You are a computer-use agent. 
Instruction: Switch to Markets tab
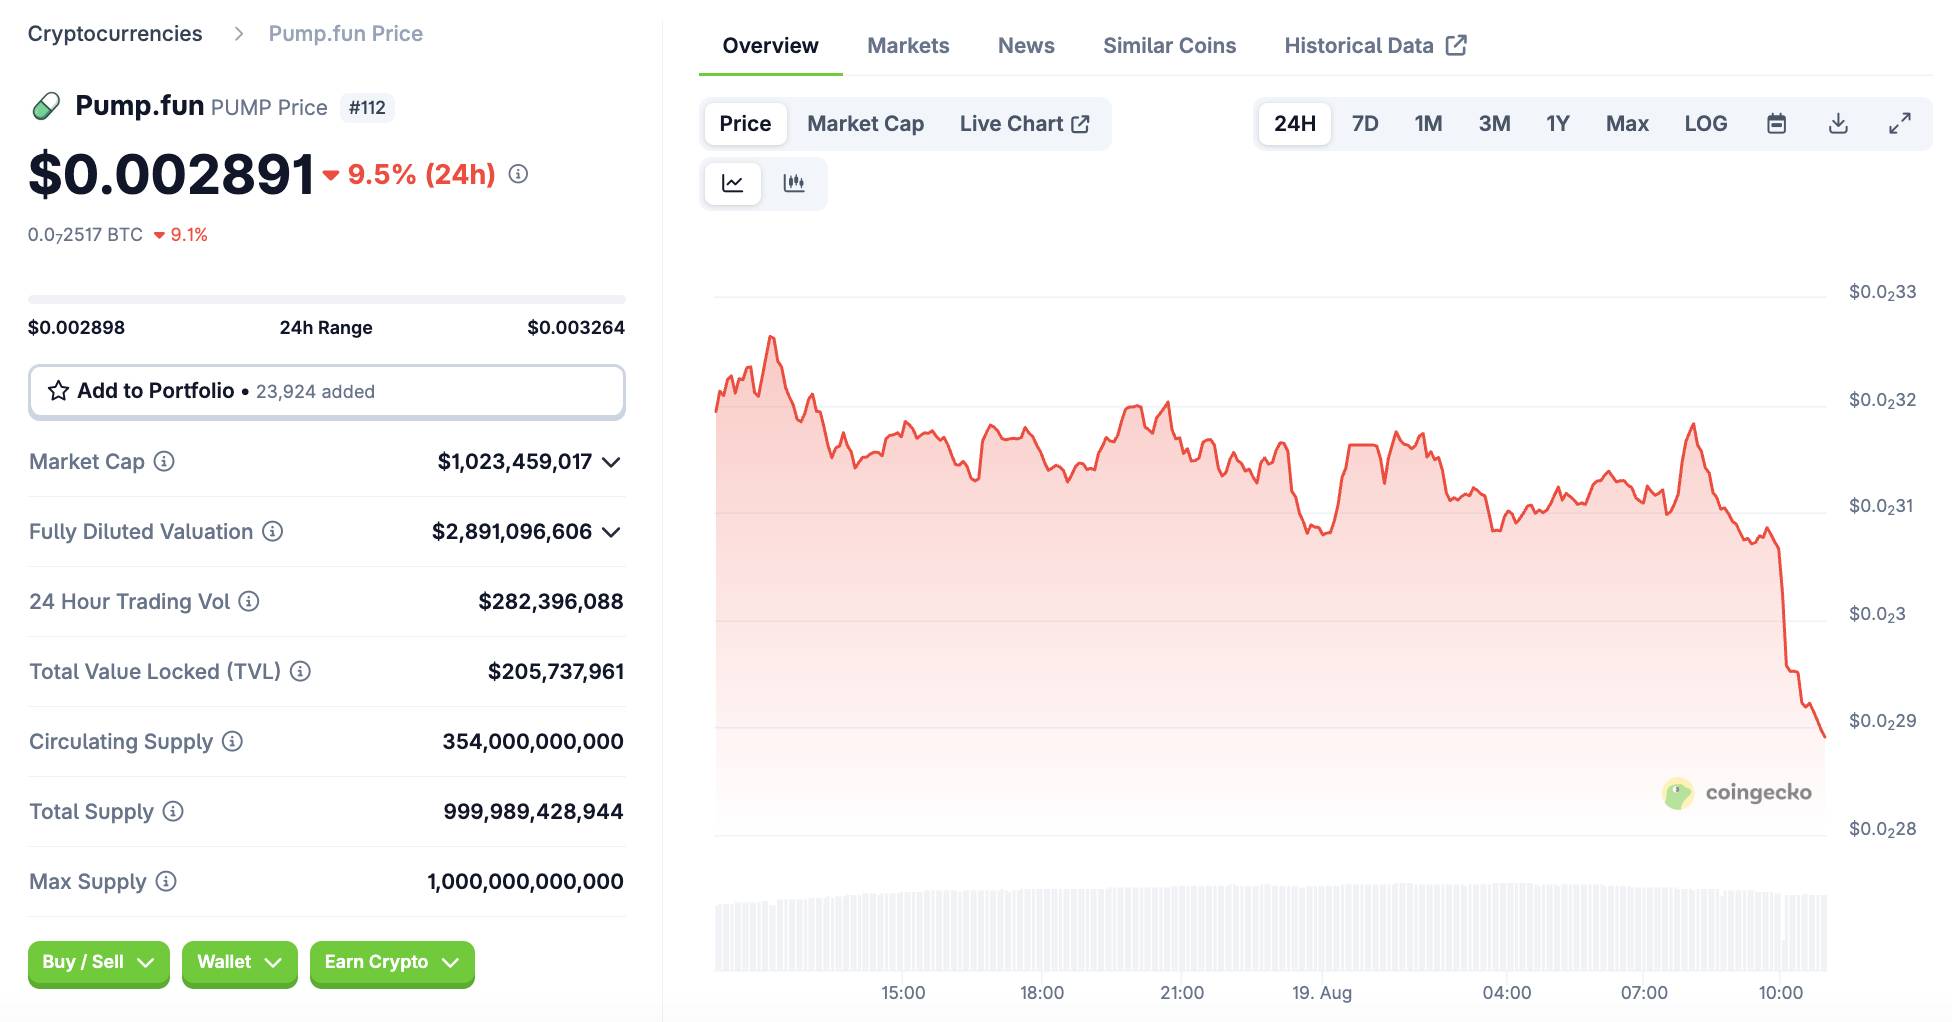(908, 46)
